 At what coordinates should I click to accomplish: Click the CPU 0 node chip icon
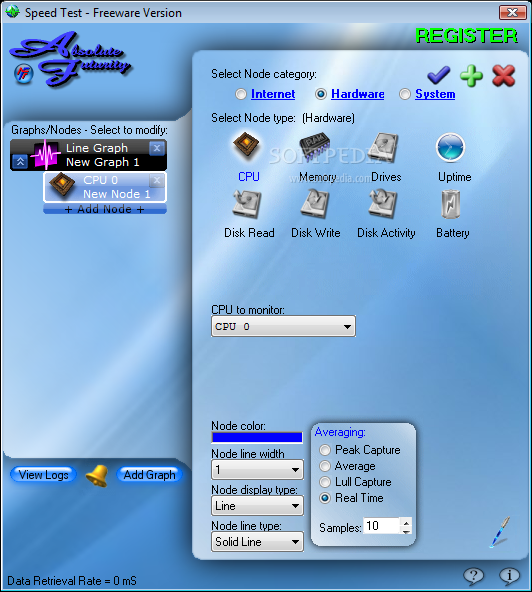point(62,184)
